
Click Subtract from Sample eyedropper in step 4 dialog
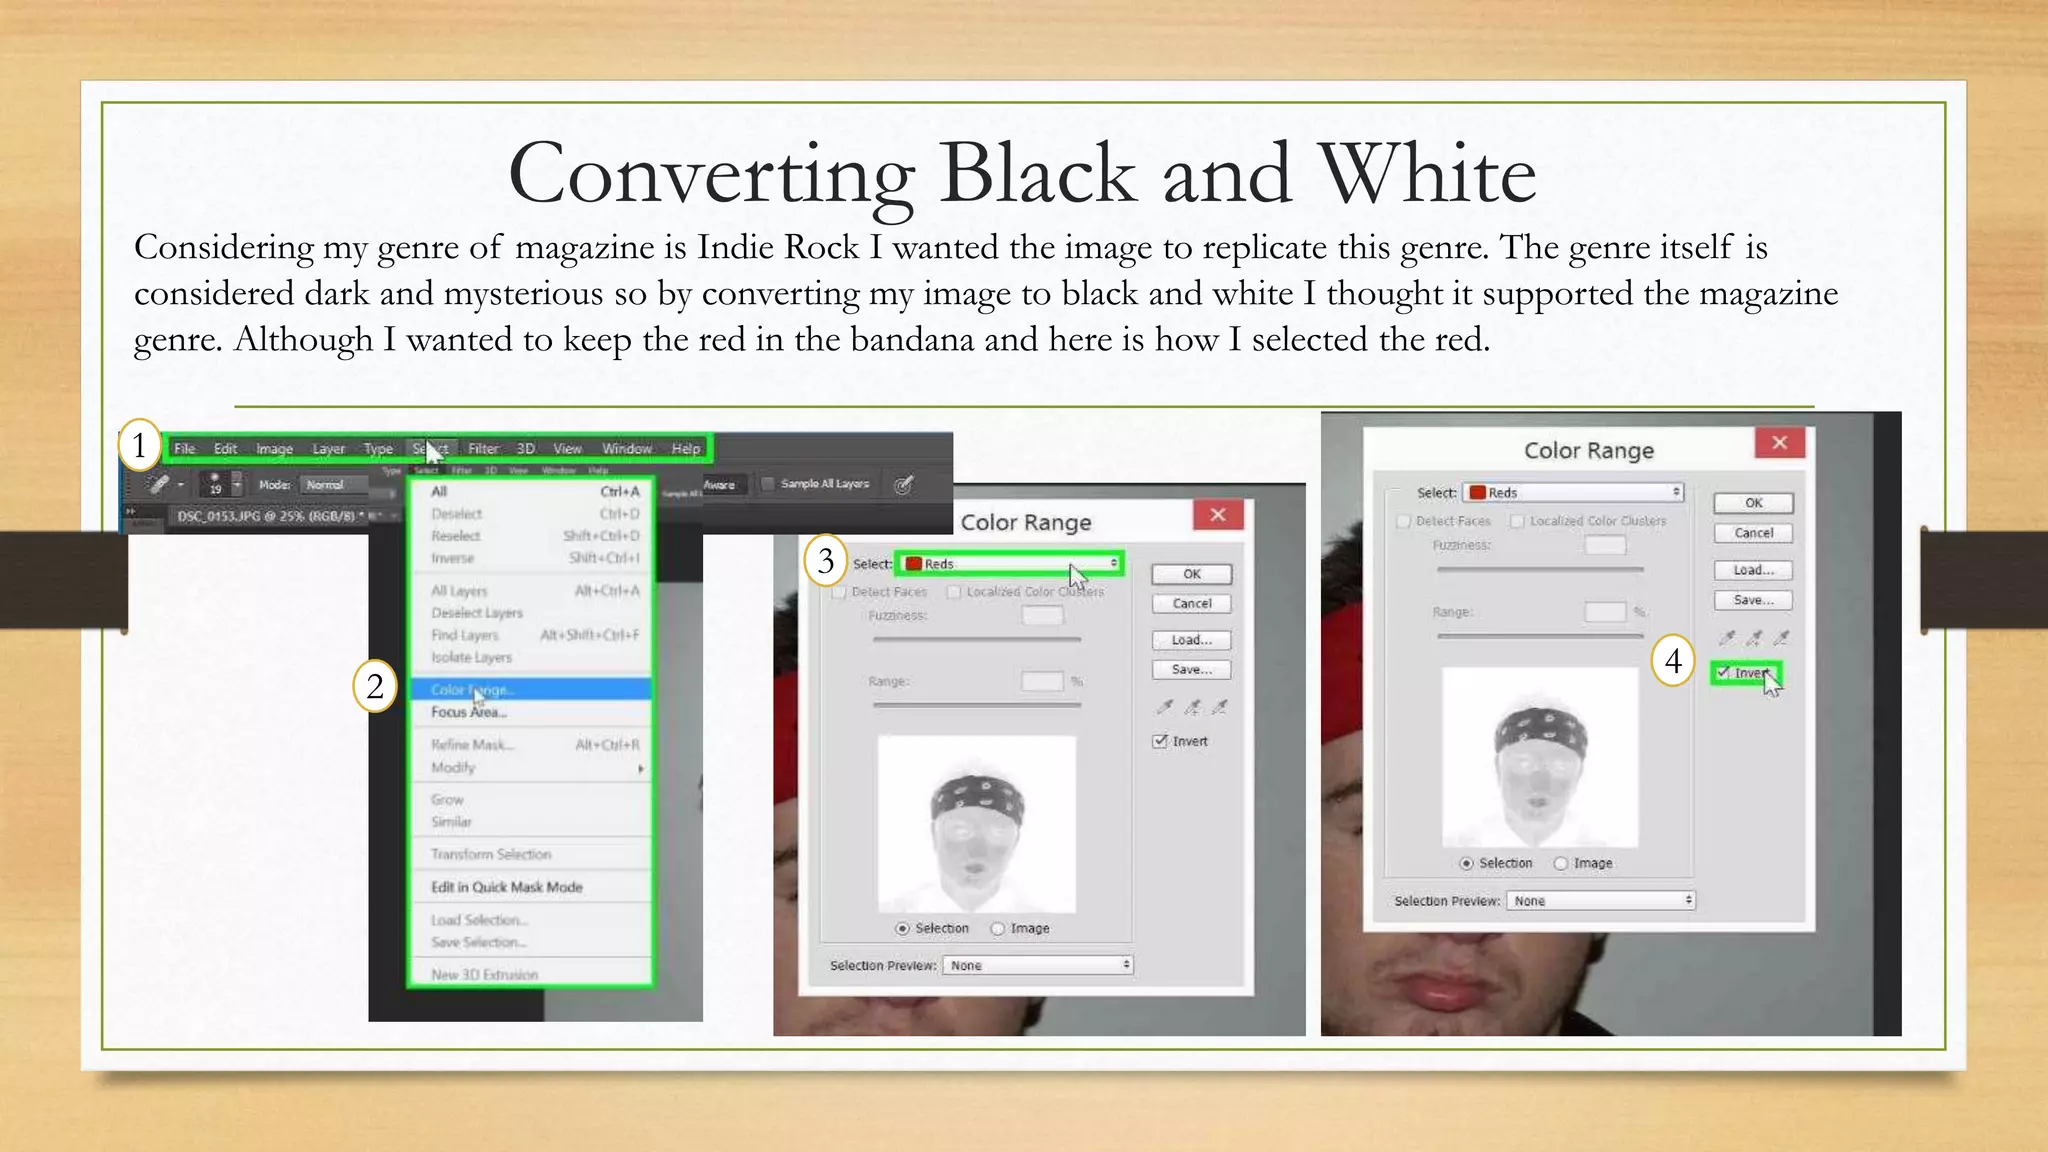(x=1781, y=638)
